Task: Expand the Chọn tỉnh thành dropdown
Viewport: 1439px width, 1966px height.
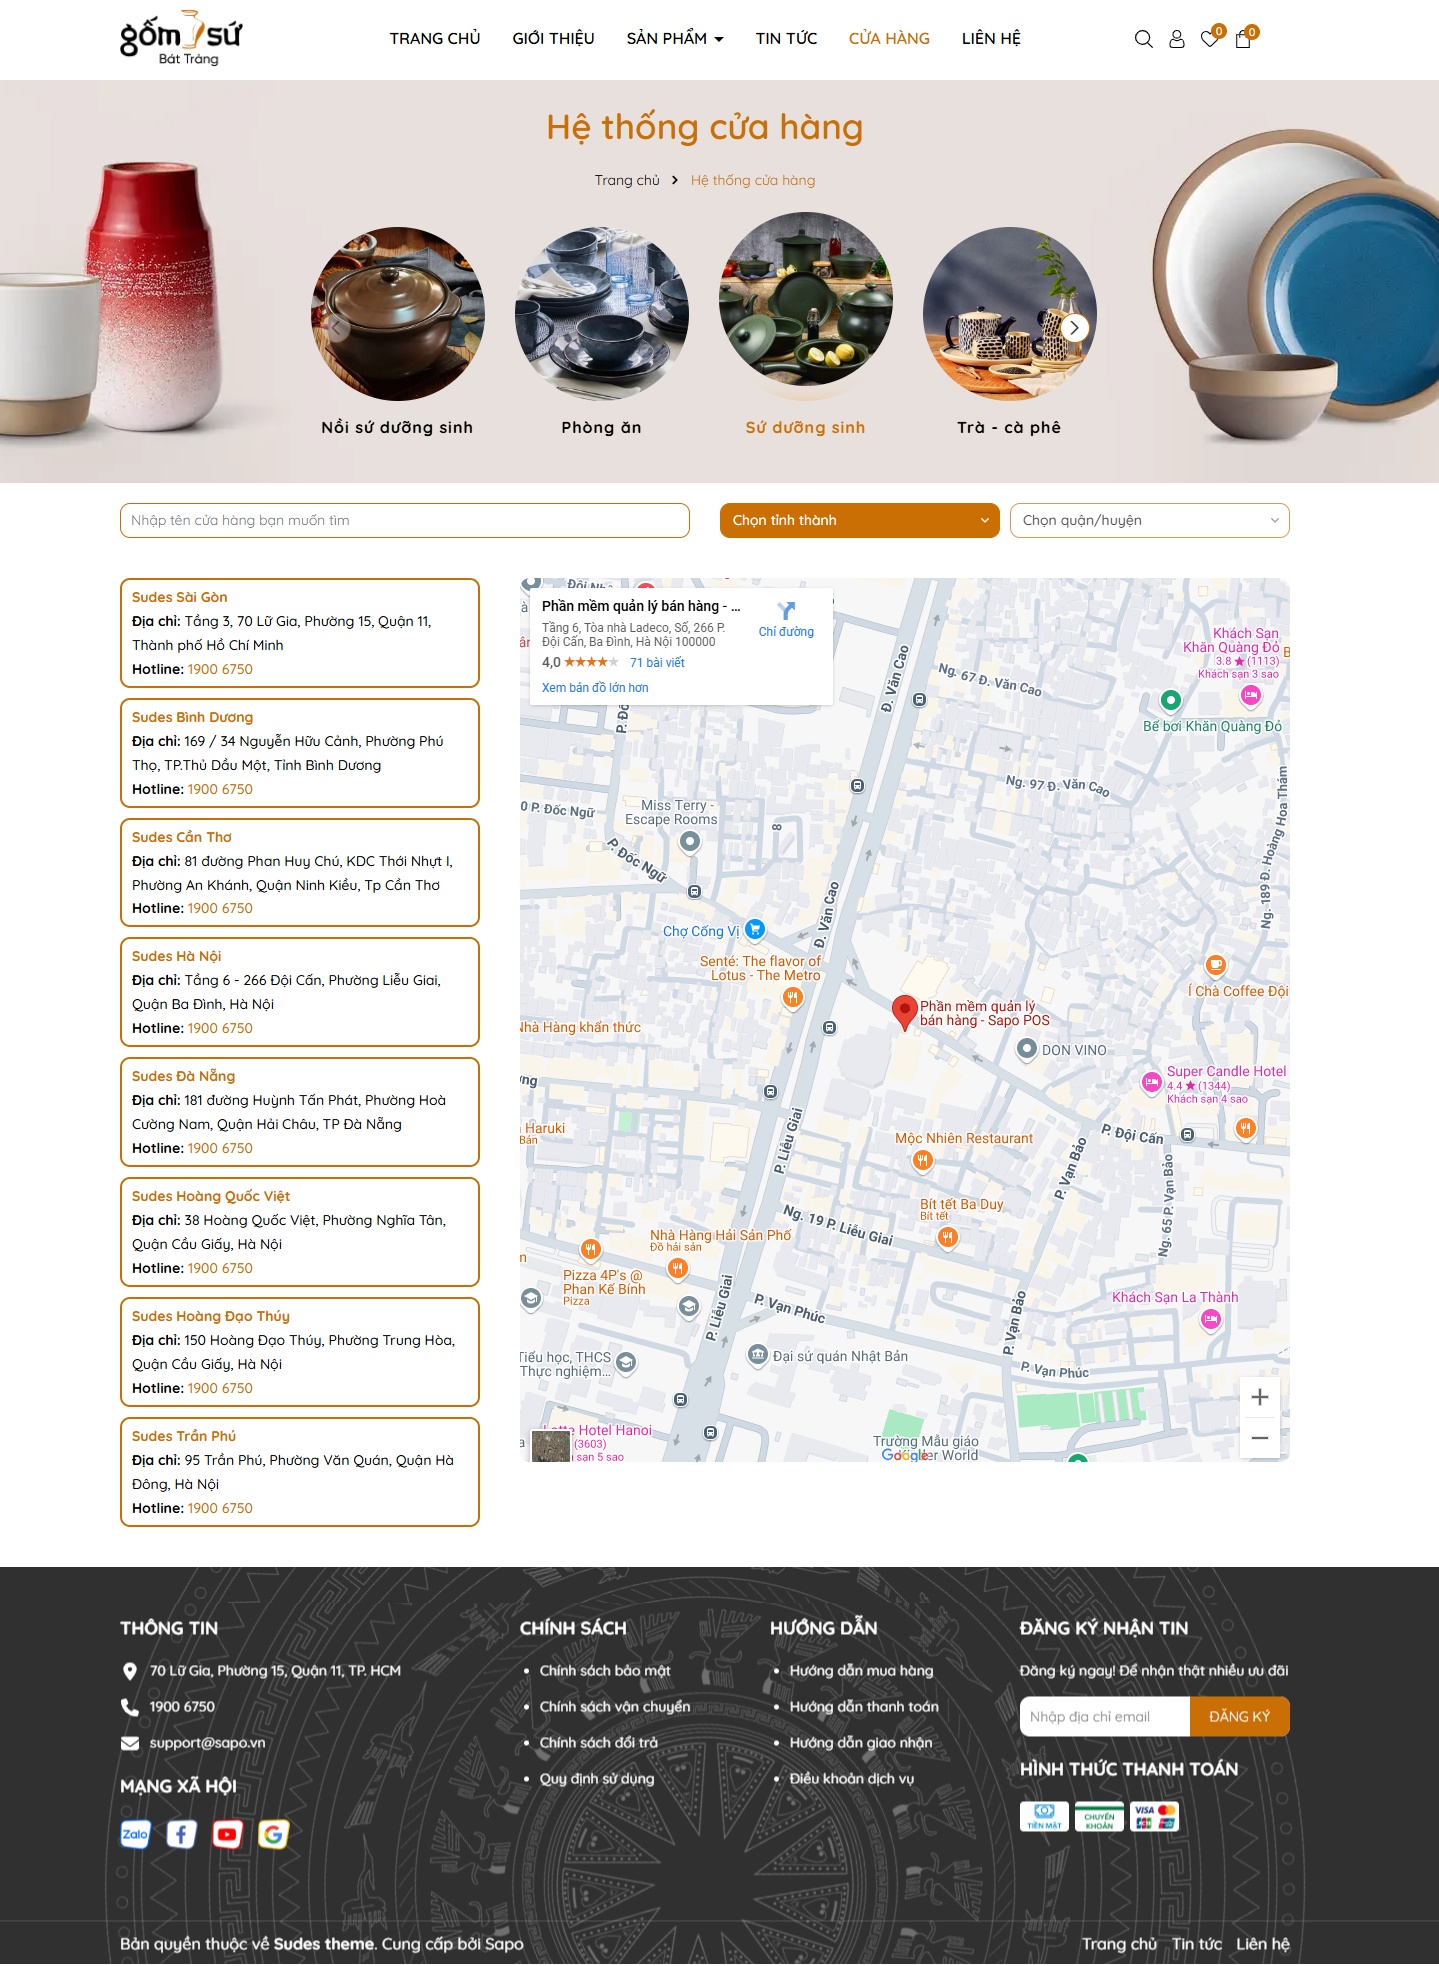Action: pyautogui.click(x=859, y=520)
